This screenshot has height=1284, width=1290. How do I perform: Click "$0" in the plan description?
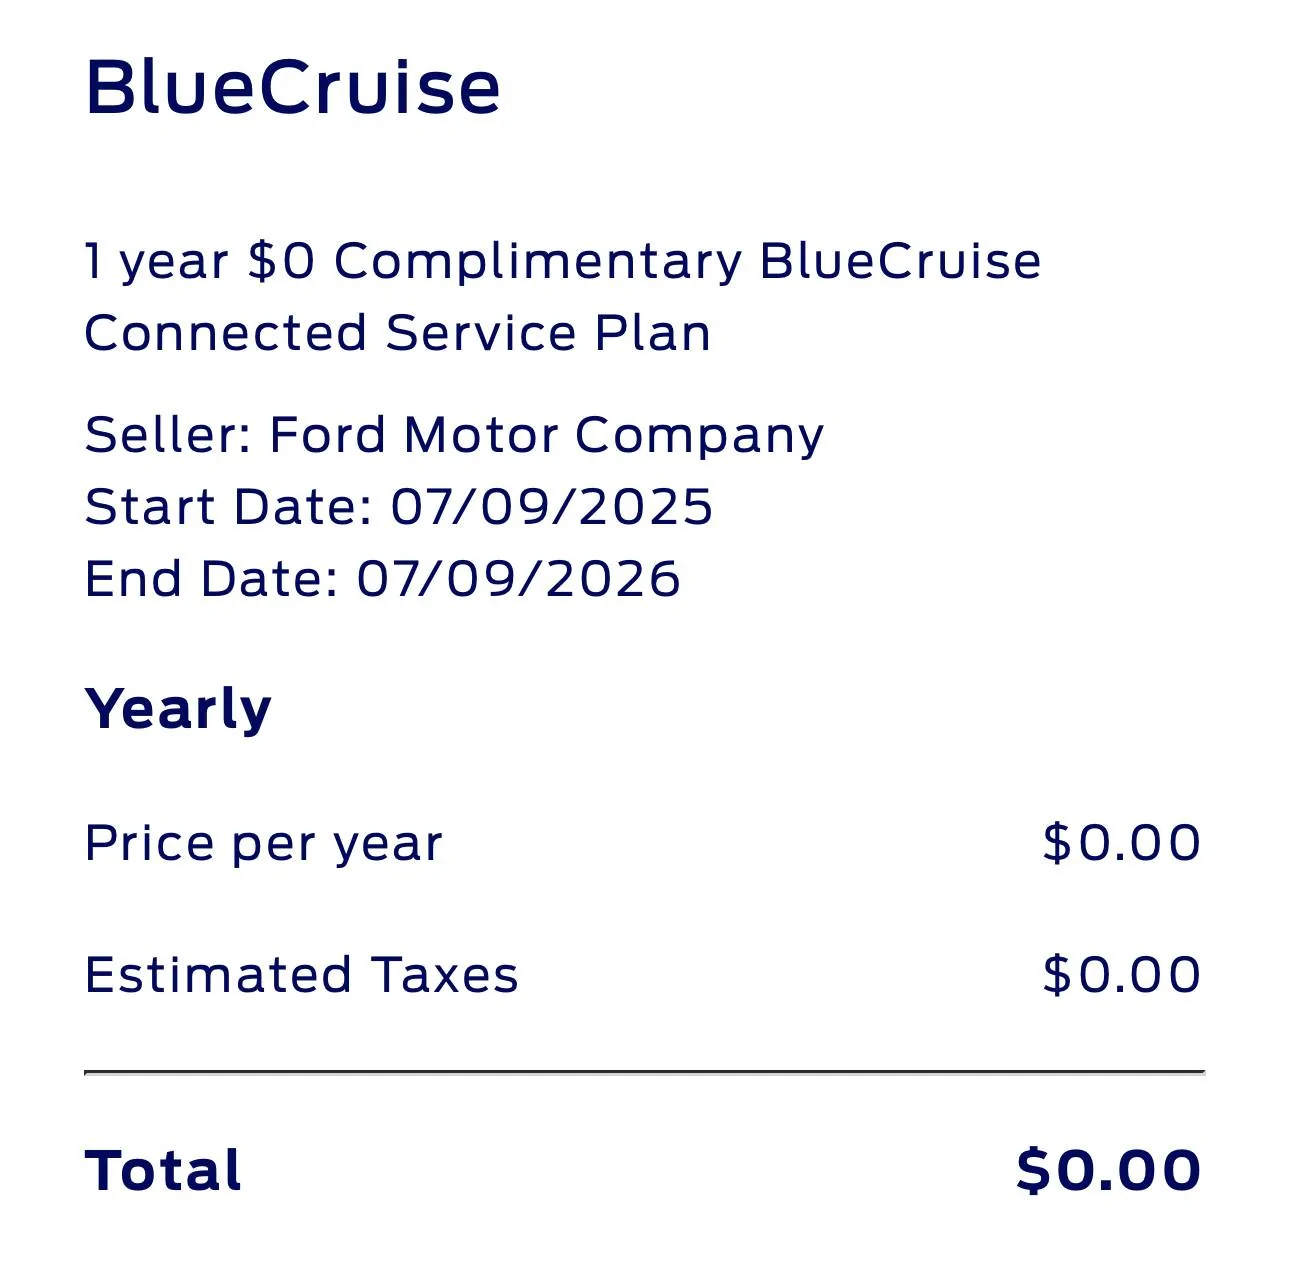[281, 262]
